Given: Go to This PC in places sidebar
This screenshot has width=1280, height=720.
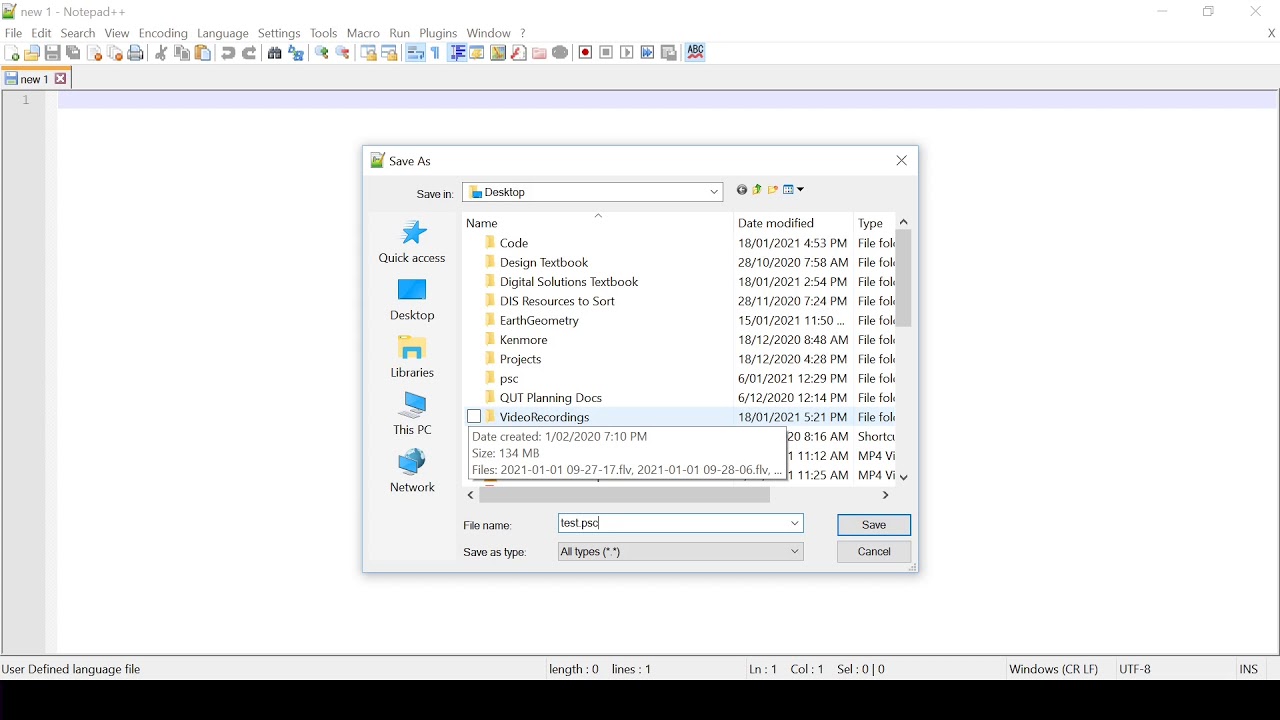Looking at the screenshot, I should (413, 414).
